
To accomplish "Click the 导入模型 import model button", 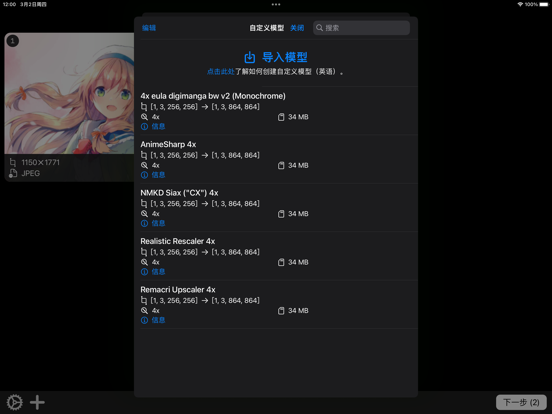I will (x=276, y=57).
